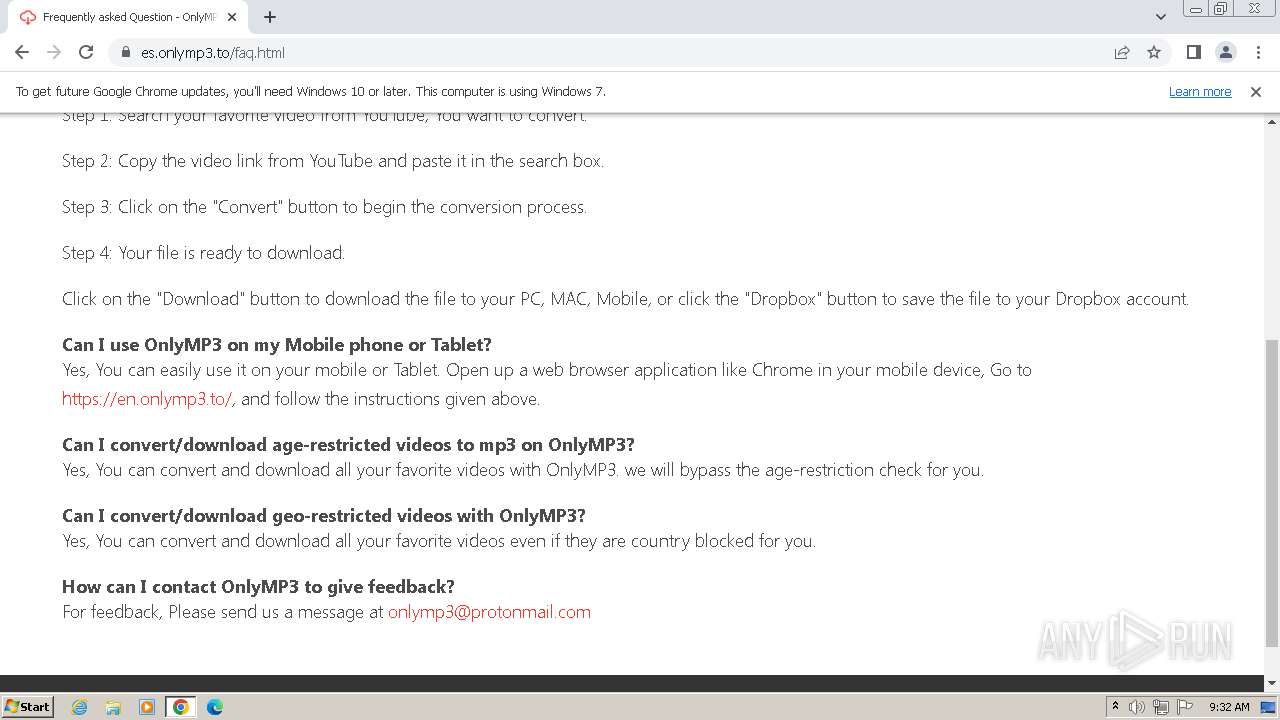Click the page scrollbar thumb
Screen dimensions: 1280x720
(1272, 493)
